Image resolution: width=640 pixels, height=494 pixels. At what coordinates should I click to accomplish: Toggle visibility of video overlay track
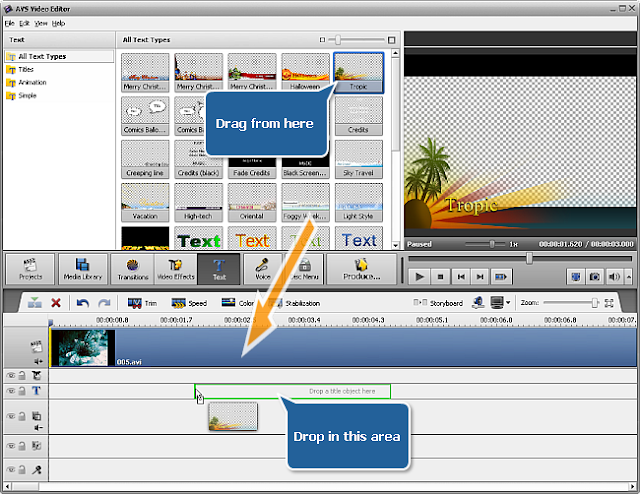pyautogui.click(x=11, y=416)
